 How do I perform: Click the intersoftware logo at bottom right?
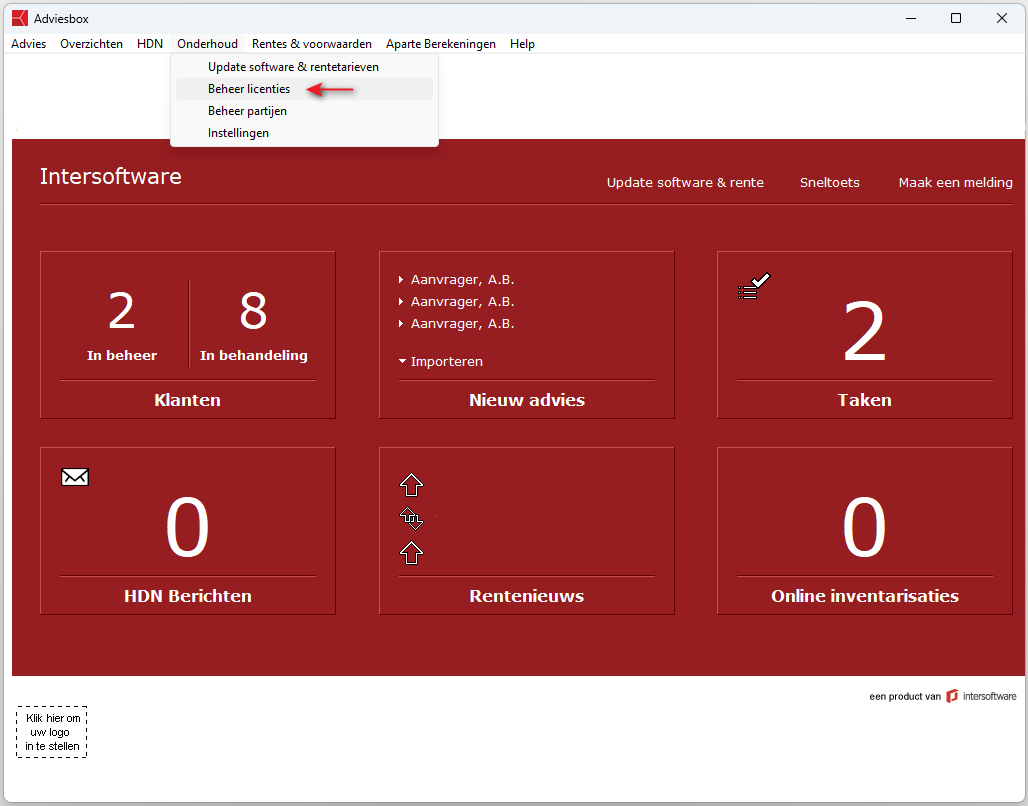point(981,696)
